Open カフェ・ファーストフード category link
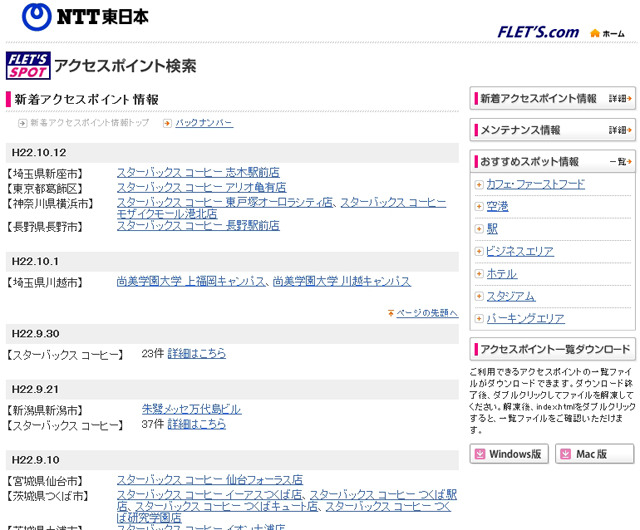 pos(536,185)
